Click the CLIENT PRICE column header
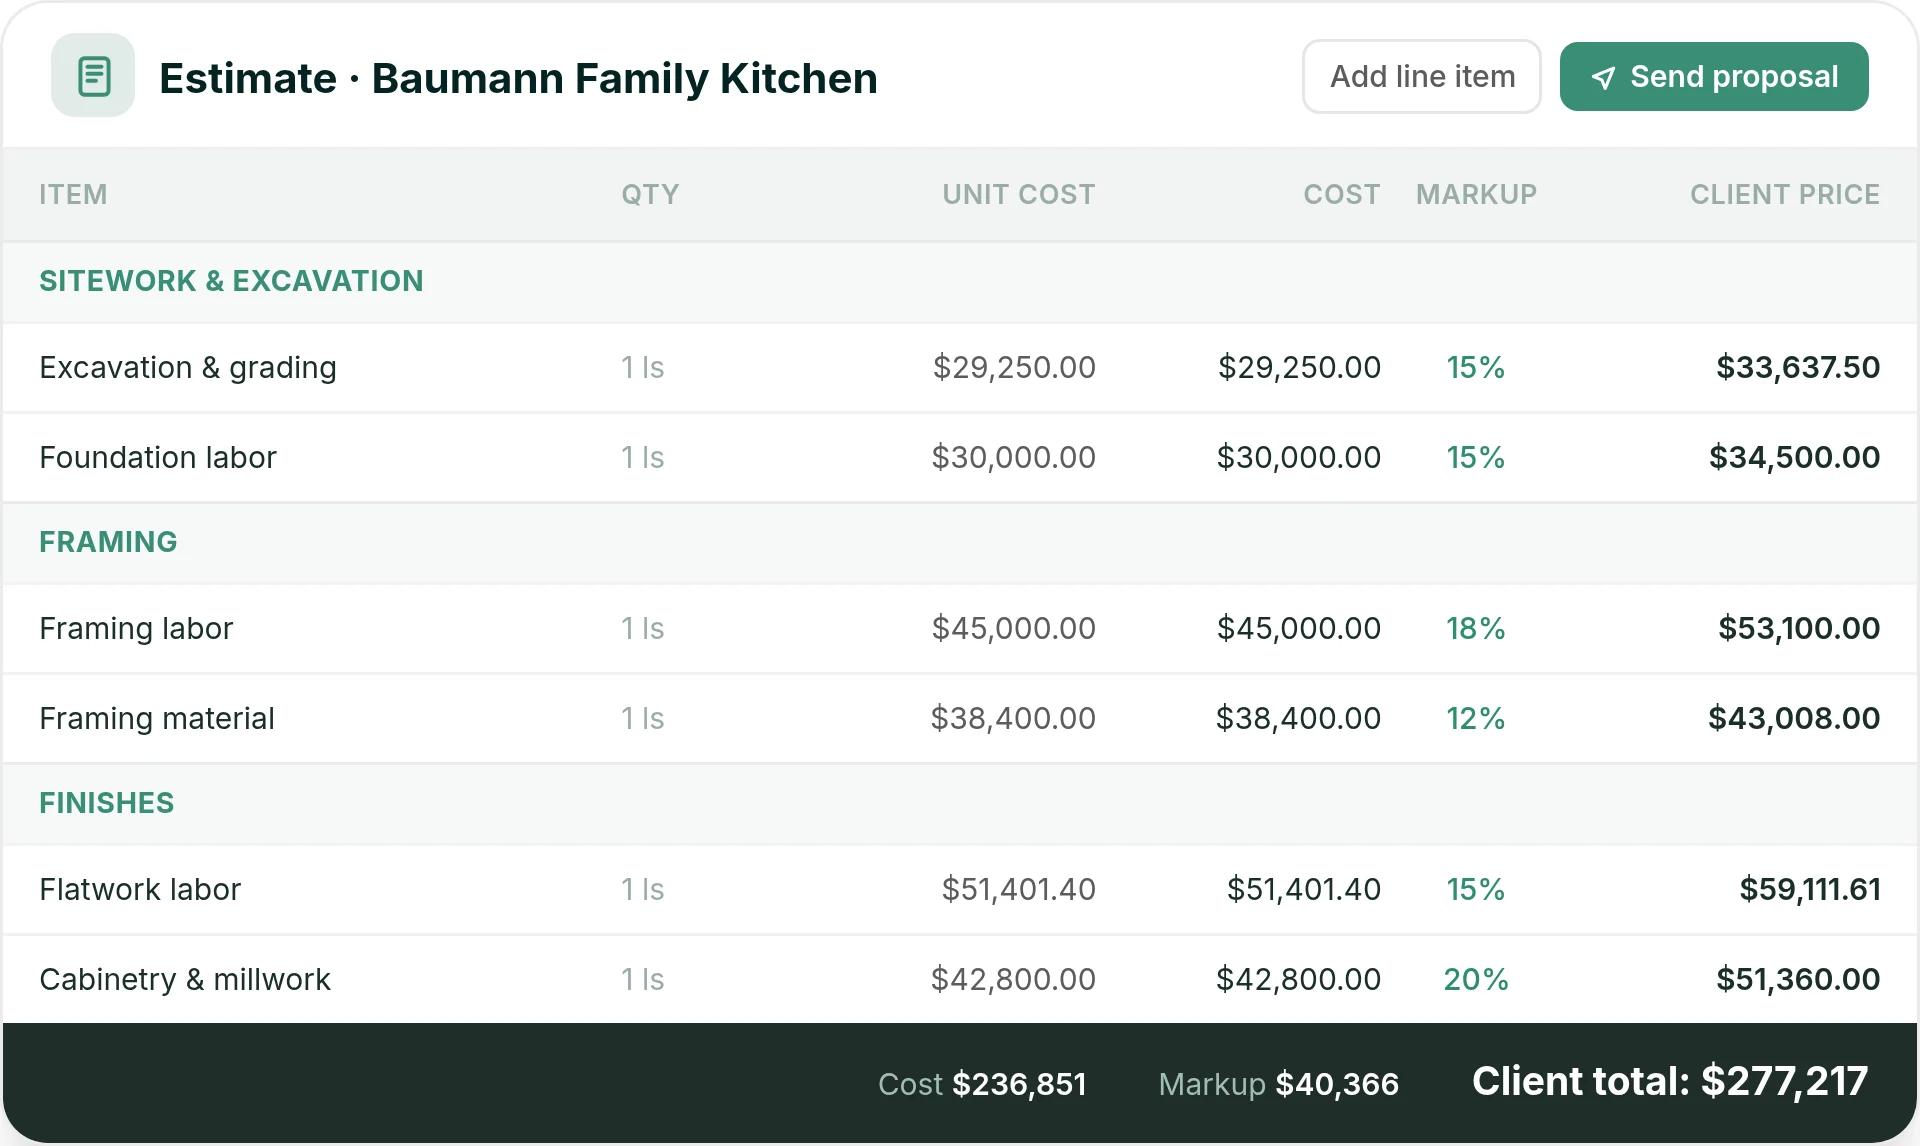The width and height of the screenshot is (1920, 1146). coord(1784,194)
